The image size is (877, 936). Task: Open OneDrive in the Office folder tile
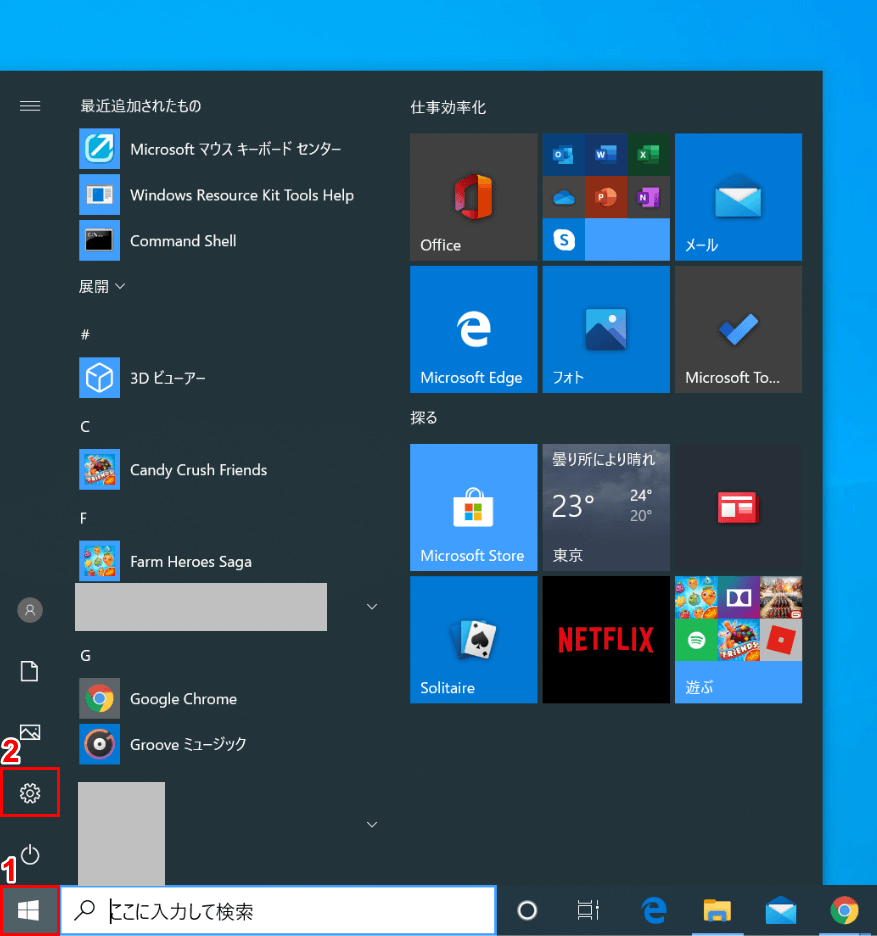pos(564,197)
